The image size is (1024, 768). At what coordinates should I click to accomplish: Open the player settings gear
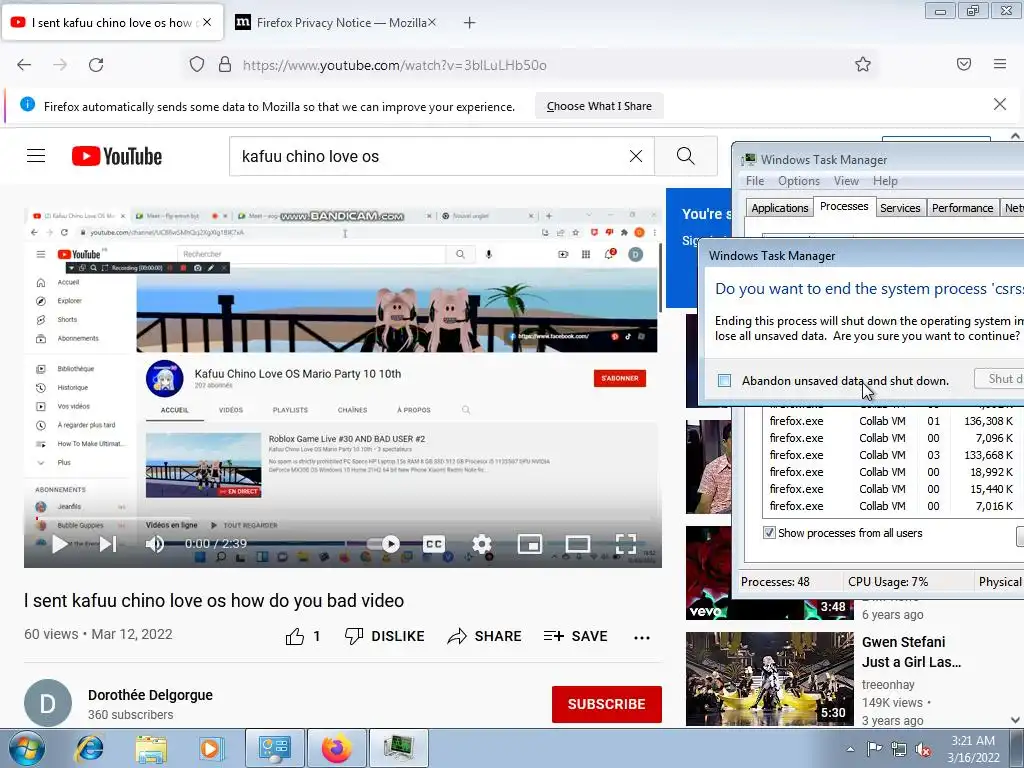[482, 543]
